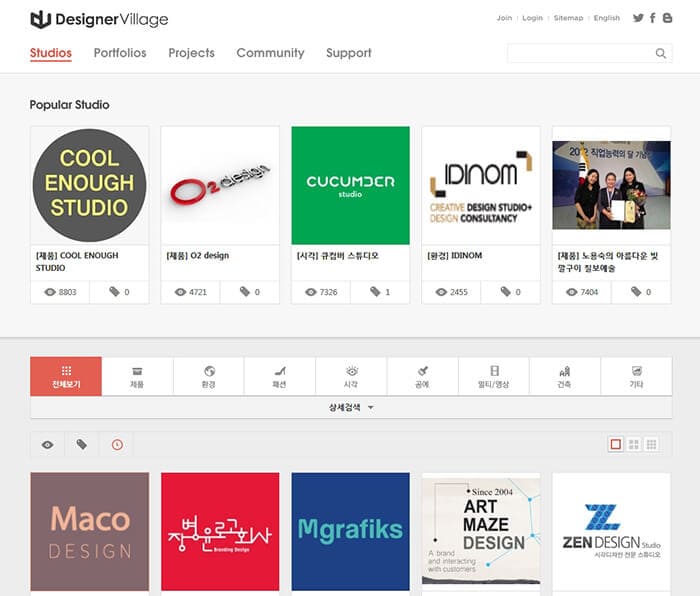
Task: Switch to small nine-tile grid view
Action: pyautogui.click(x=651, y=444)
